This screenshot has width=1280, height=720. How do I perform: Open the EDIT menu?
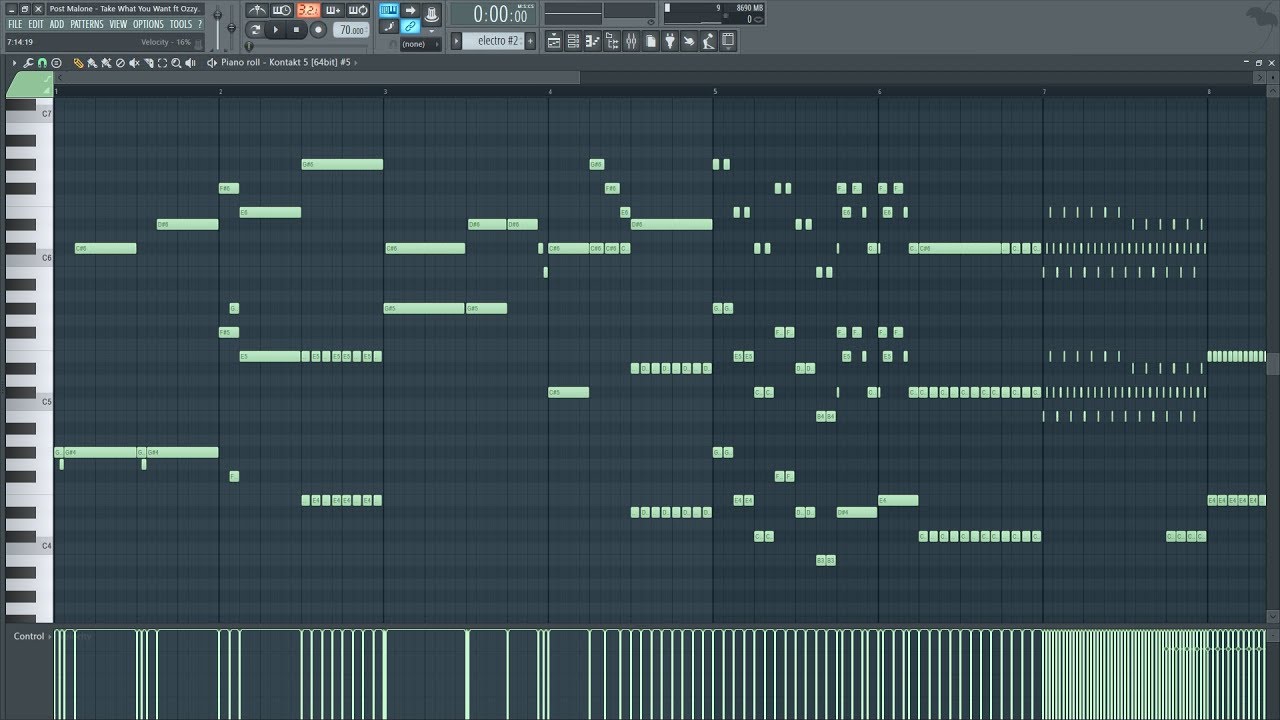[36, 24]
